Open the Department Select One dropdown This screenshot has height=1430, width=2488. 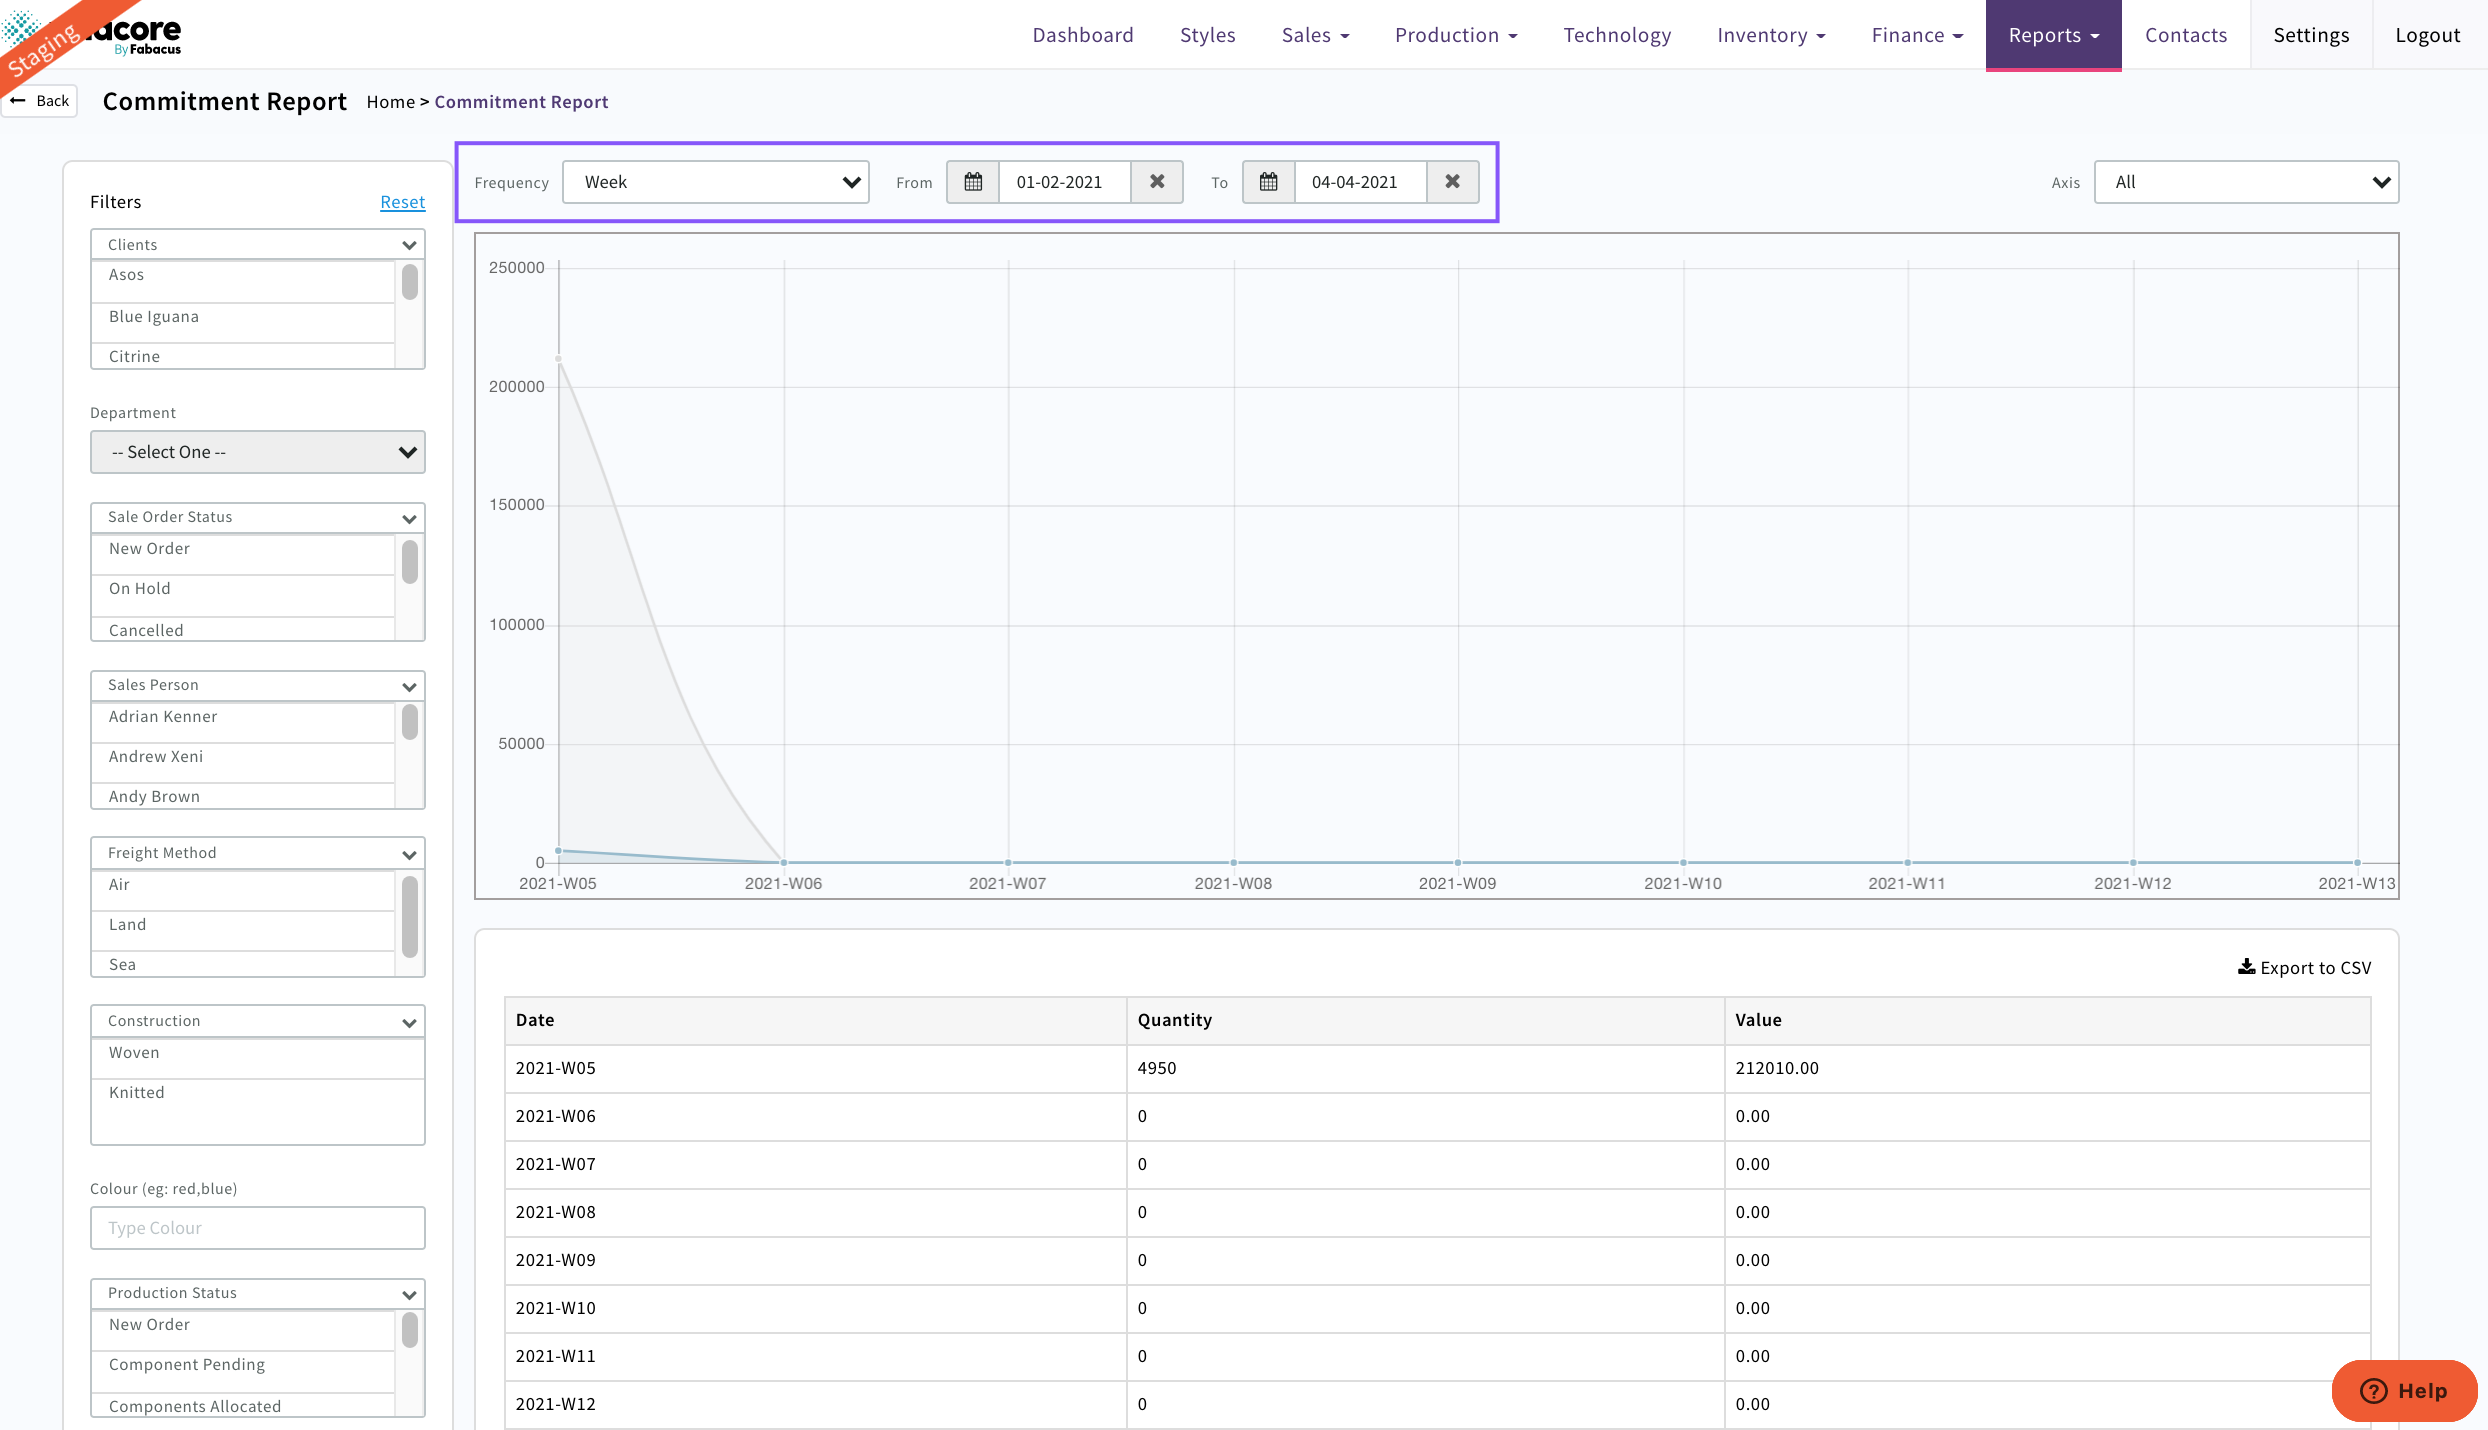pos(258,452)
